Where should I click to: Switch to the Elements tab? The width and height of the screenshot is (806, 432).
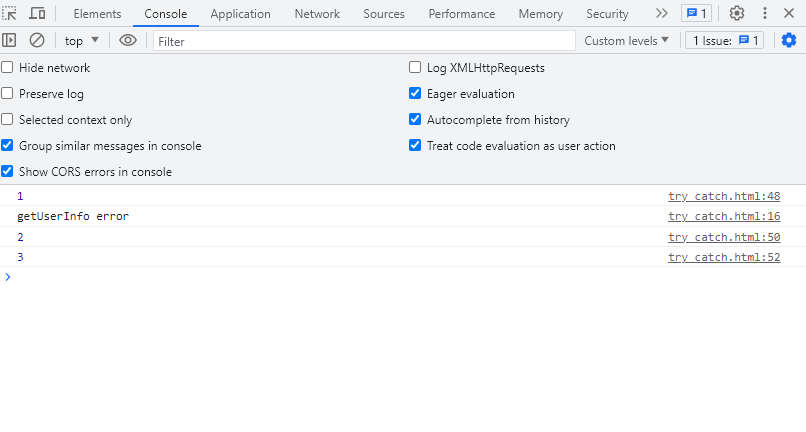(97, 14)
